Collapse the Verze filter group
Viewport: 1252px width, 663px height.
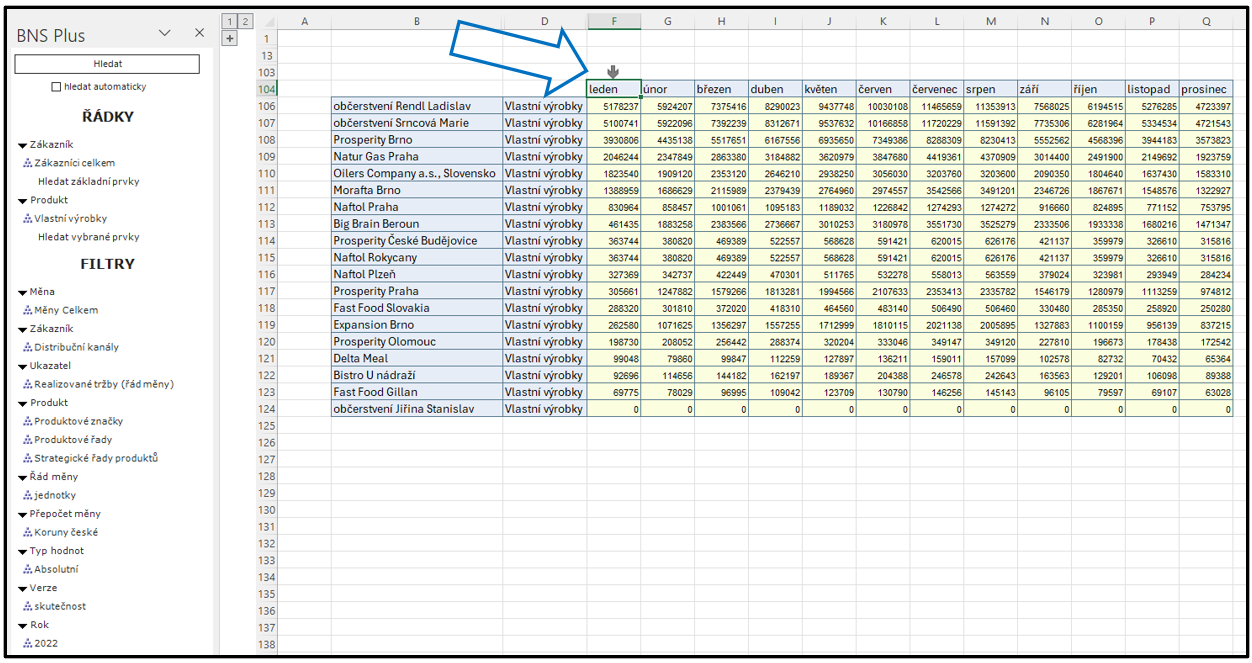click(x=22, y=589)
